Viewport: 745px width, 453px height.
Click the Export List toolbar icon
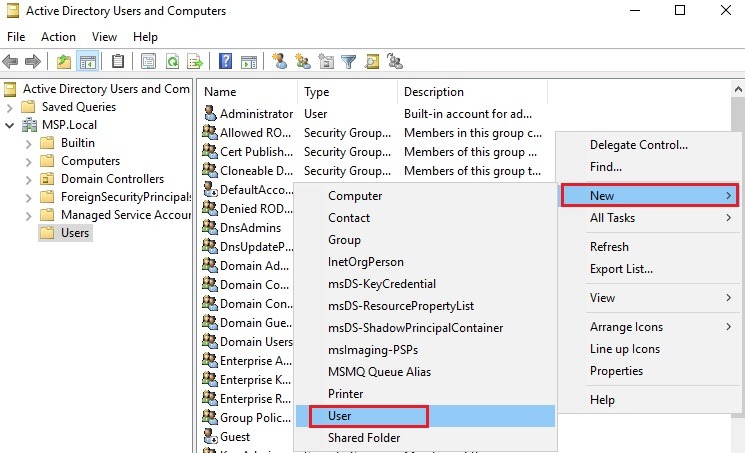196,61
